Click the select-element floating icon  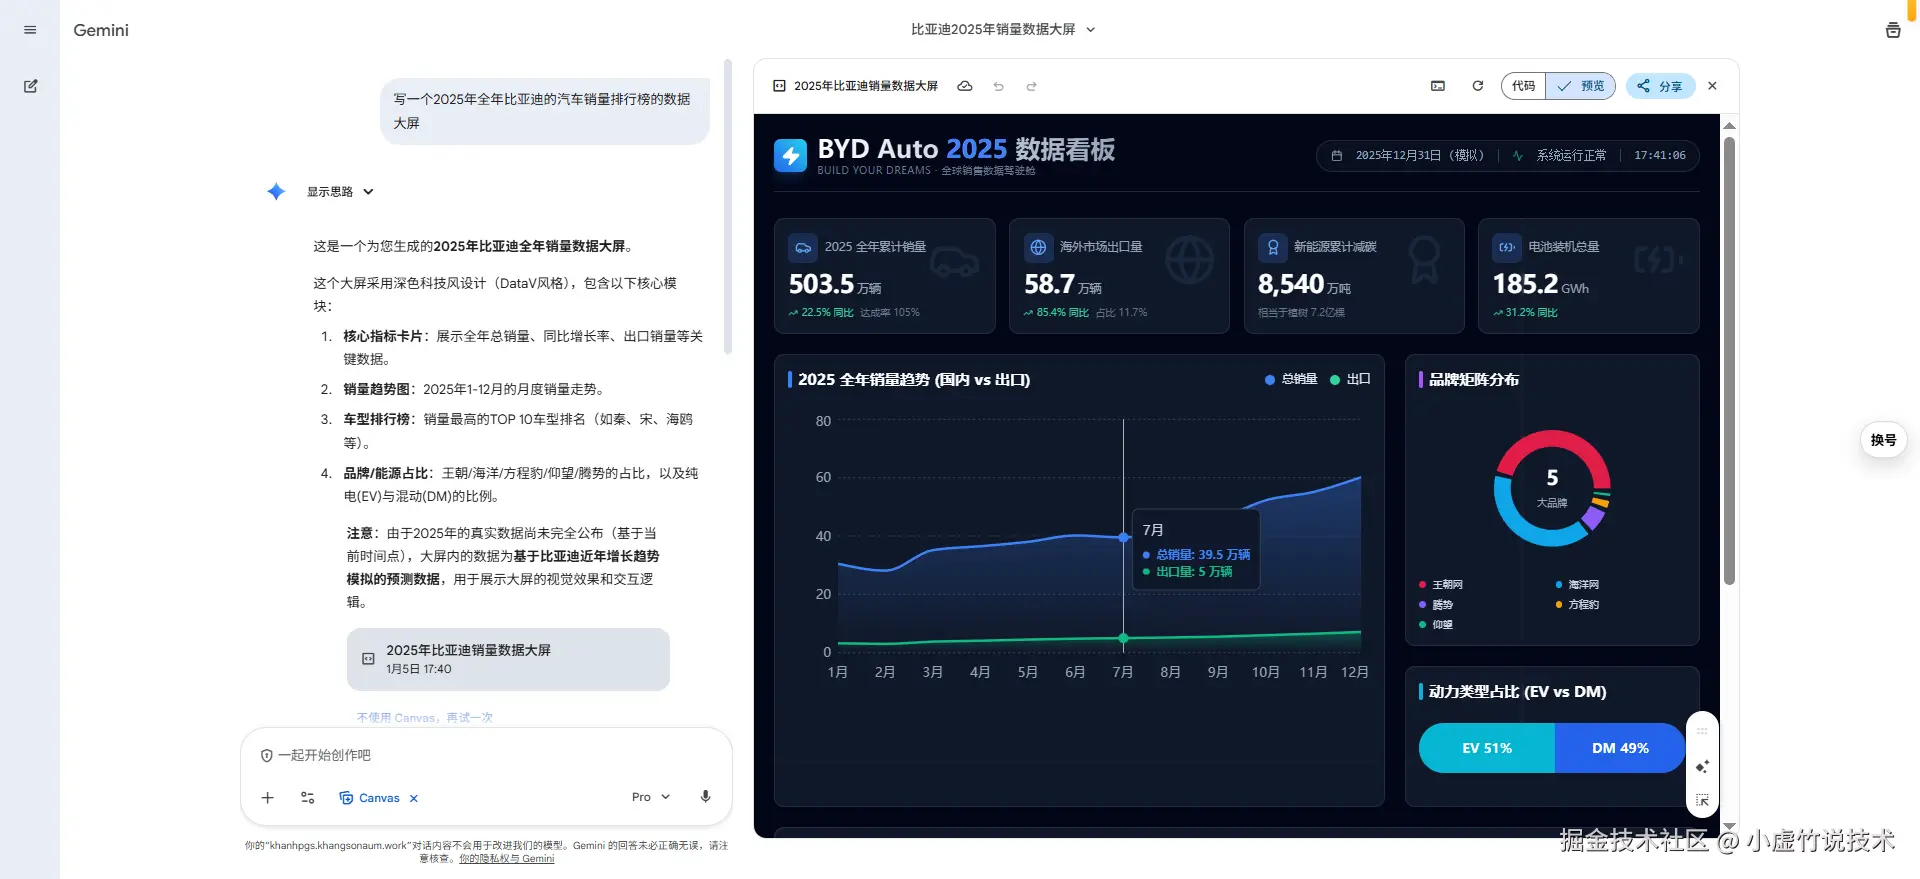pyautogui.click(x=1702, y=800)
